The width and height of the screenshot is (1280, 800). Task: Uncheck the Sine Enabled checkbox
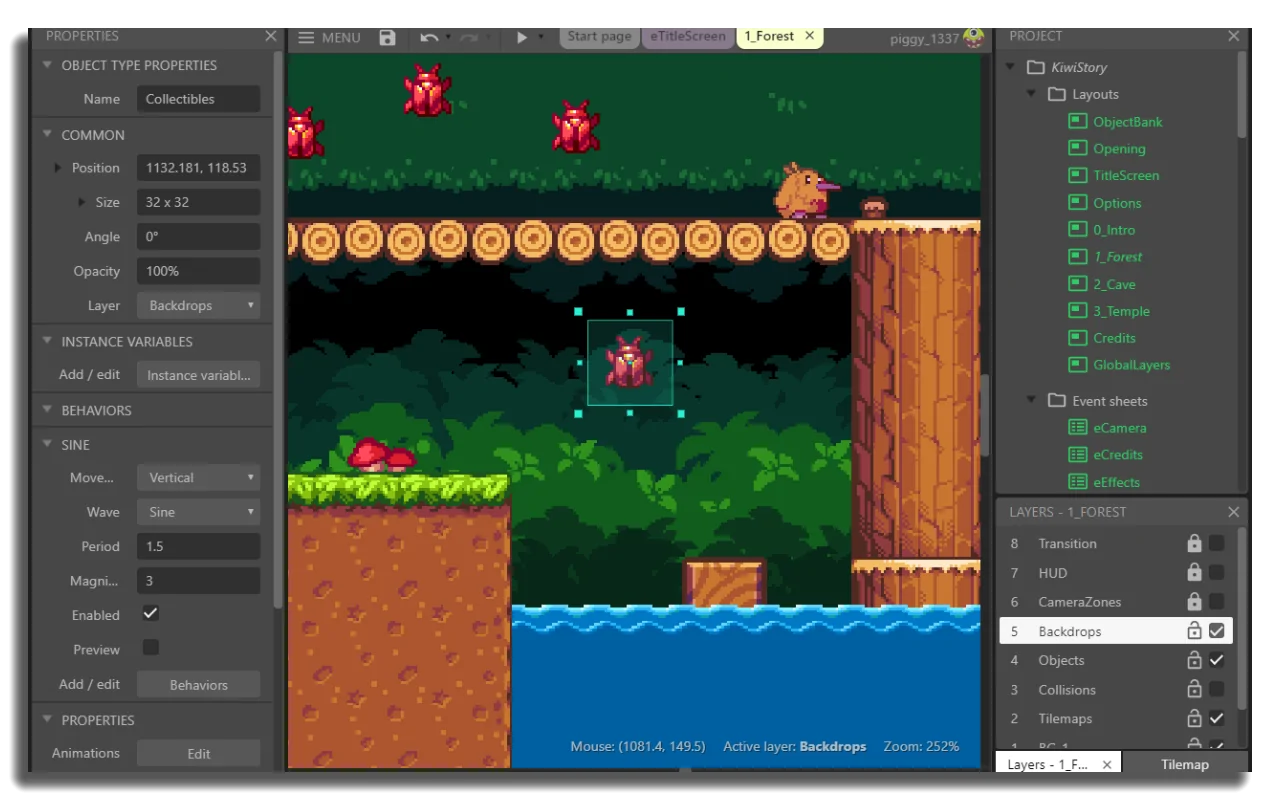(x=150, y=613)
